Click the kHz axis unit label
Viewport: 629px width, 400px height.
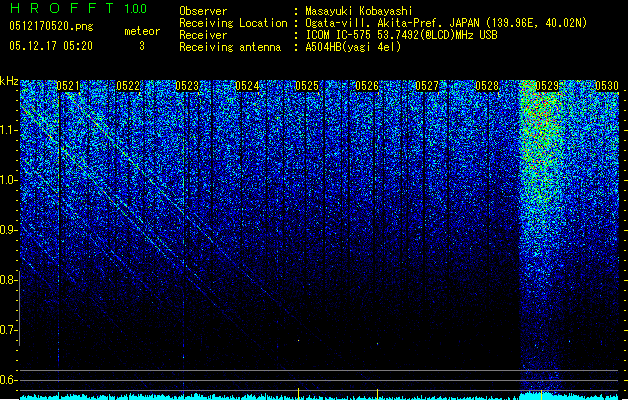pyautogui.click(x=9, y=81)
